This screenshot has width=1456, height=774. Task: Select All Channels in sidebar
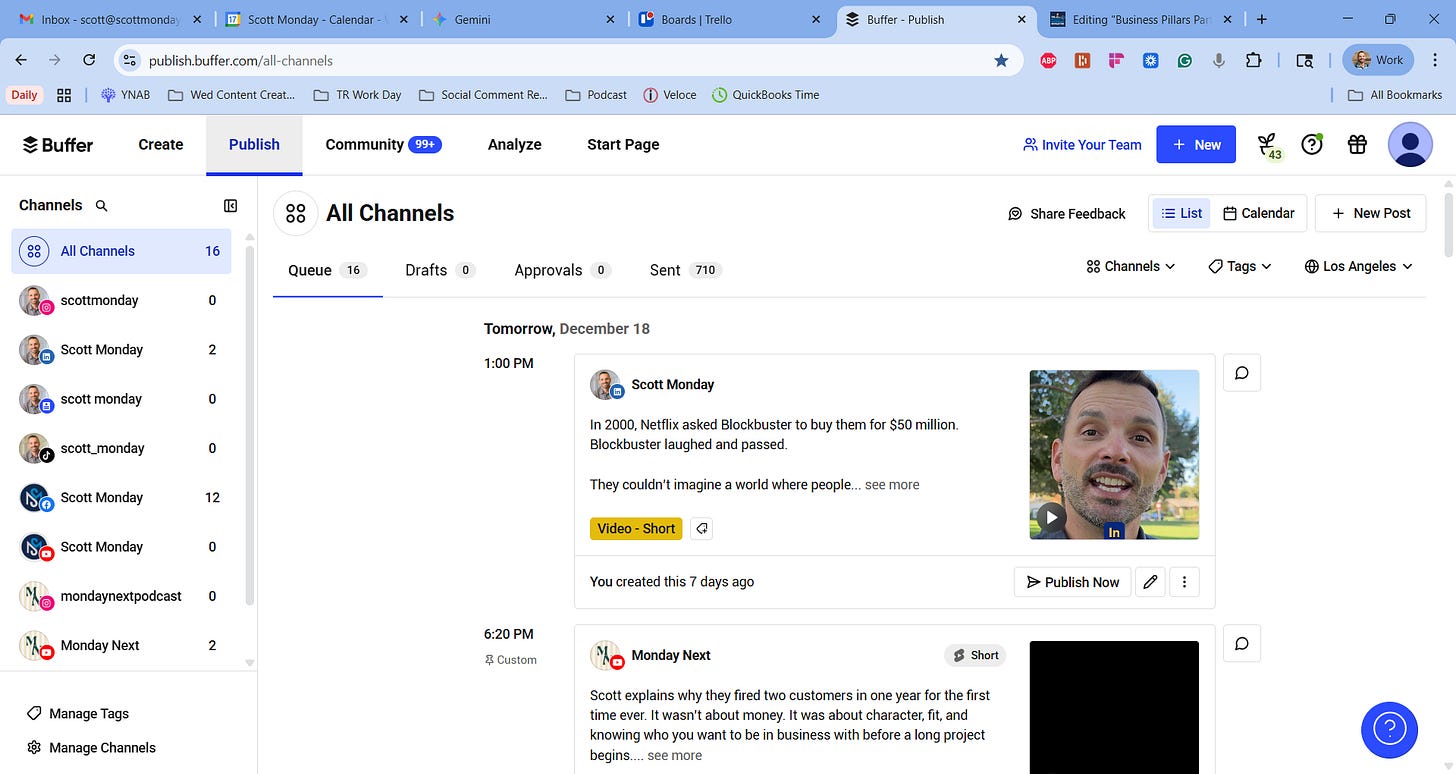[121, 251]
